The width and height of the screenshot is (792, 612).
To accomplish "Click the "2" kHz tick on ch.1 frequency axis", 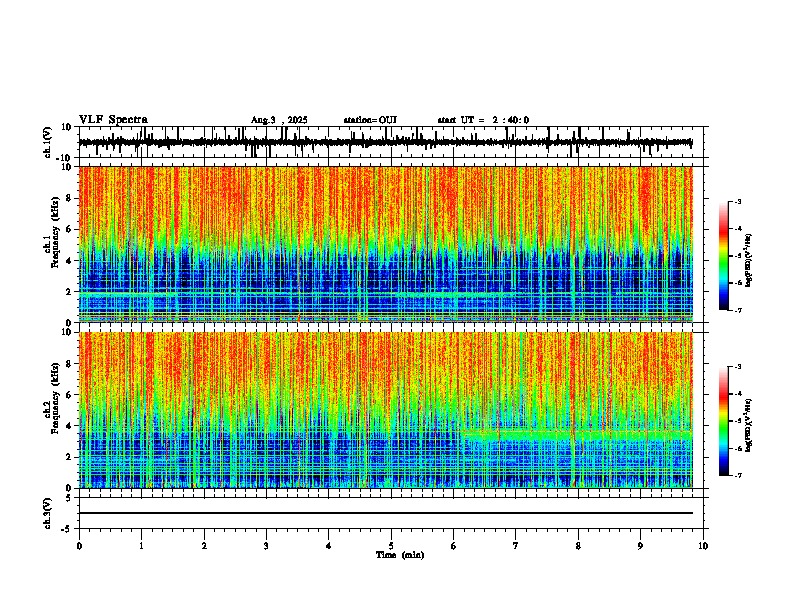I will click(x=70, y=291).
